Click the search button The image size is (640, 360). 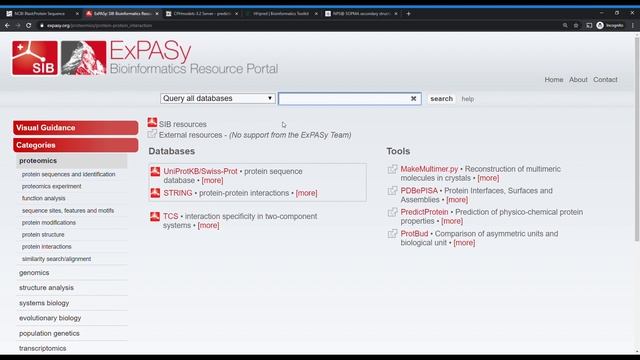441,99
